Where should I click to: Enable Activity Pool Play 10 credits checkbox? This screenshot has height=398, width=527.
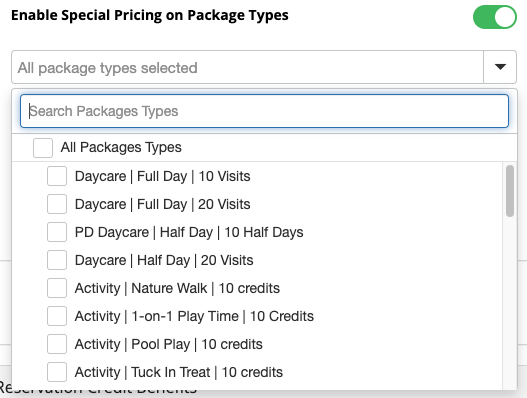point(57,344)
